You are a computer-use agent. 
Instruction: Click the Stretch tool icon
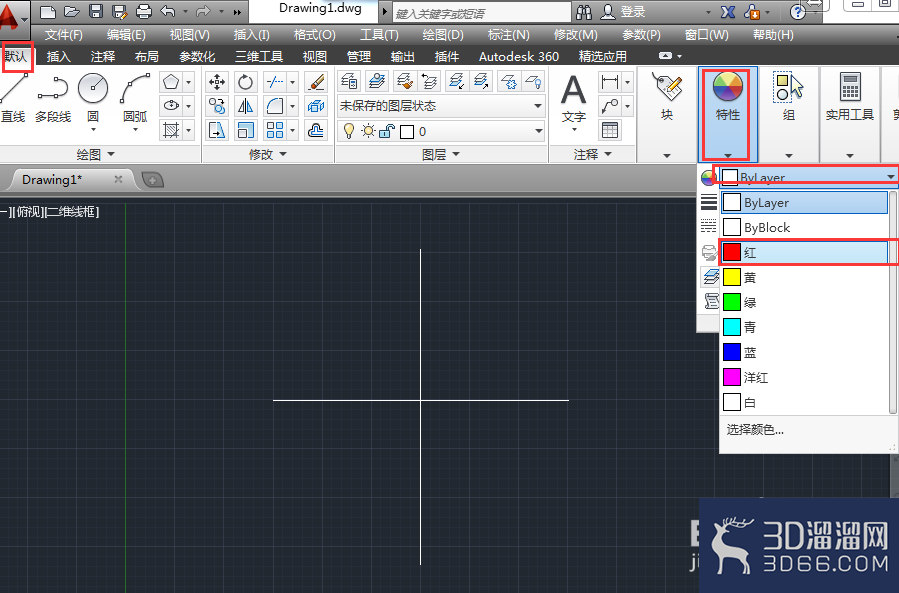pos(217,130)
